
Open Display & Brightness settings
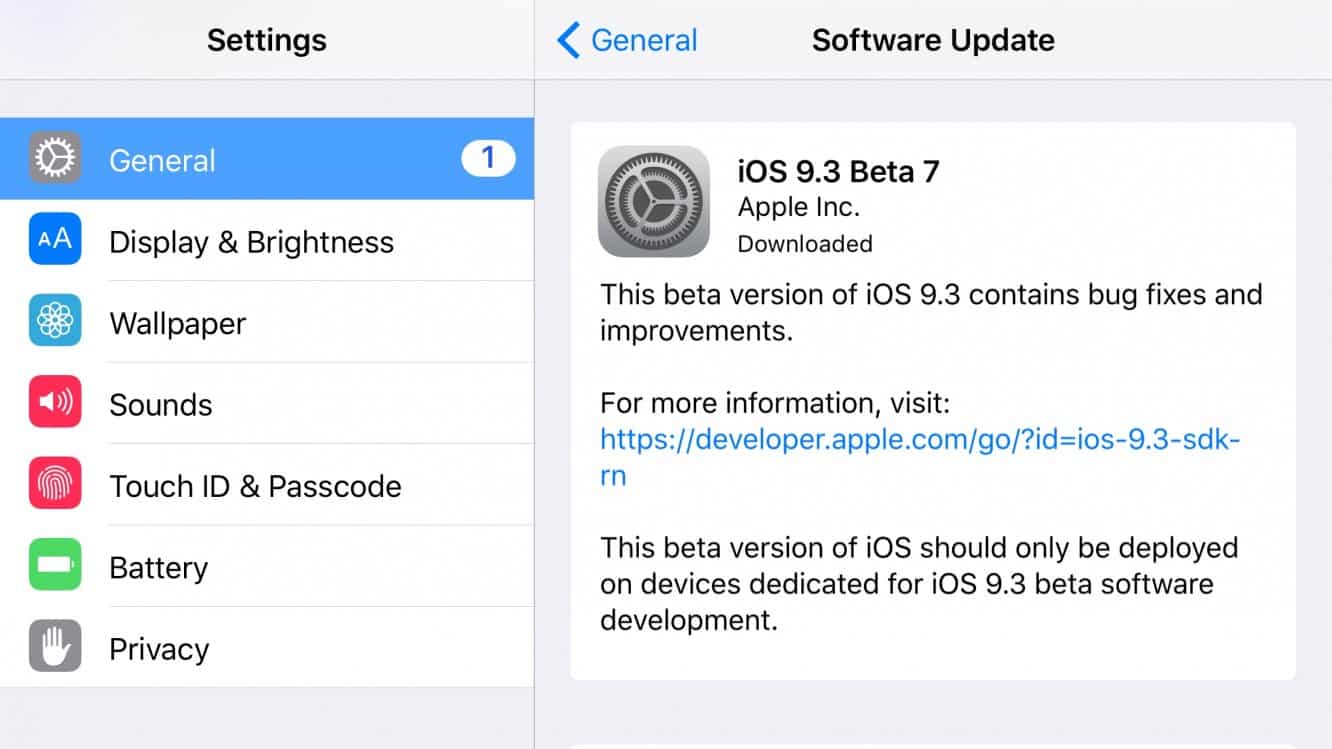coord(251,242)
